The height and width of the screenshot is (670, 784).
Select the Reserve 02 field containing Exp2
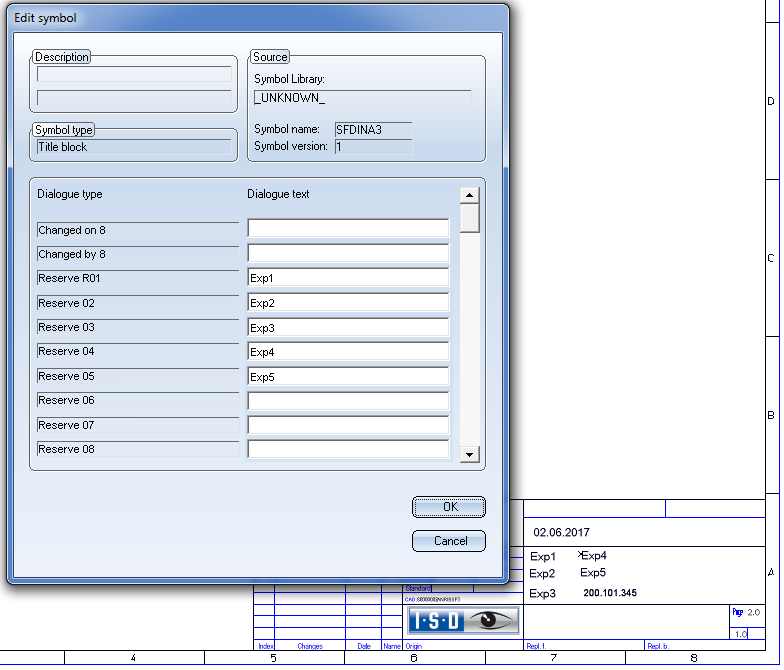(x=348, y=302)
